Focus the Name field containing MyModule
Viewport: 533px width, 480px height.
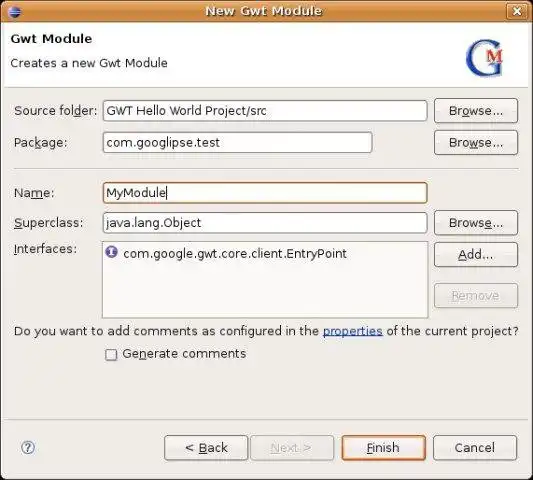click(265, 193)
